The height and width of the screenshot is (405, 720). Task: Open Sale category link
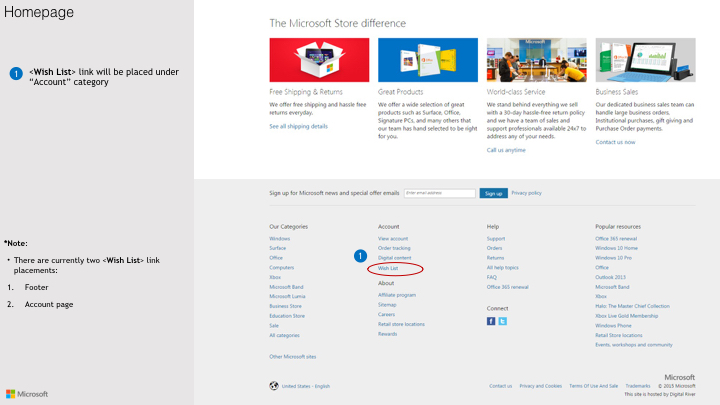274,326
